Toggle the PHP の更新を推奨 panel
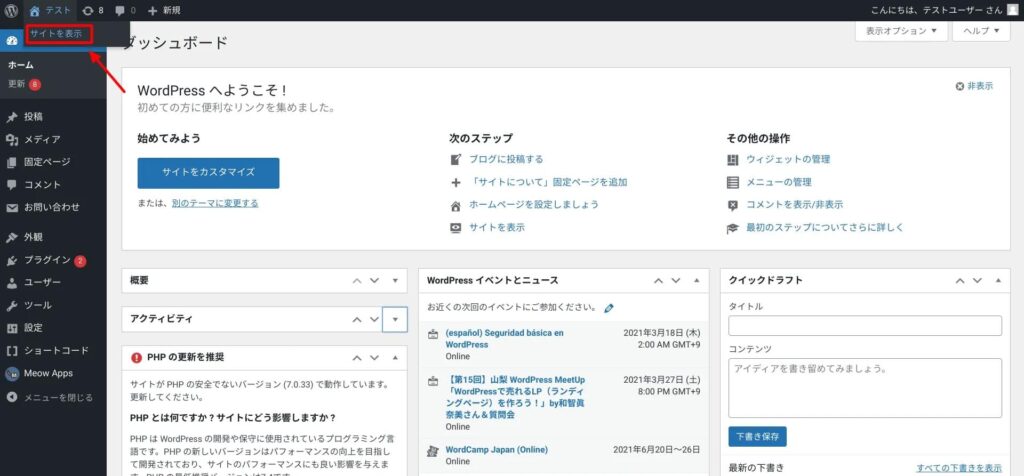 click(x=395, y=357)
